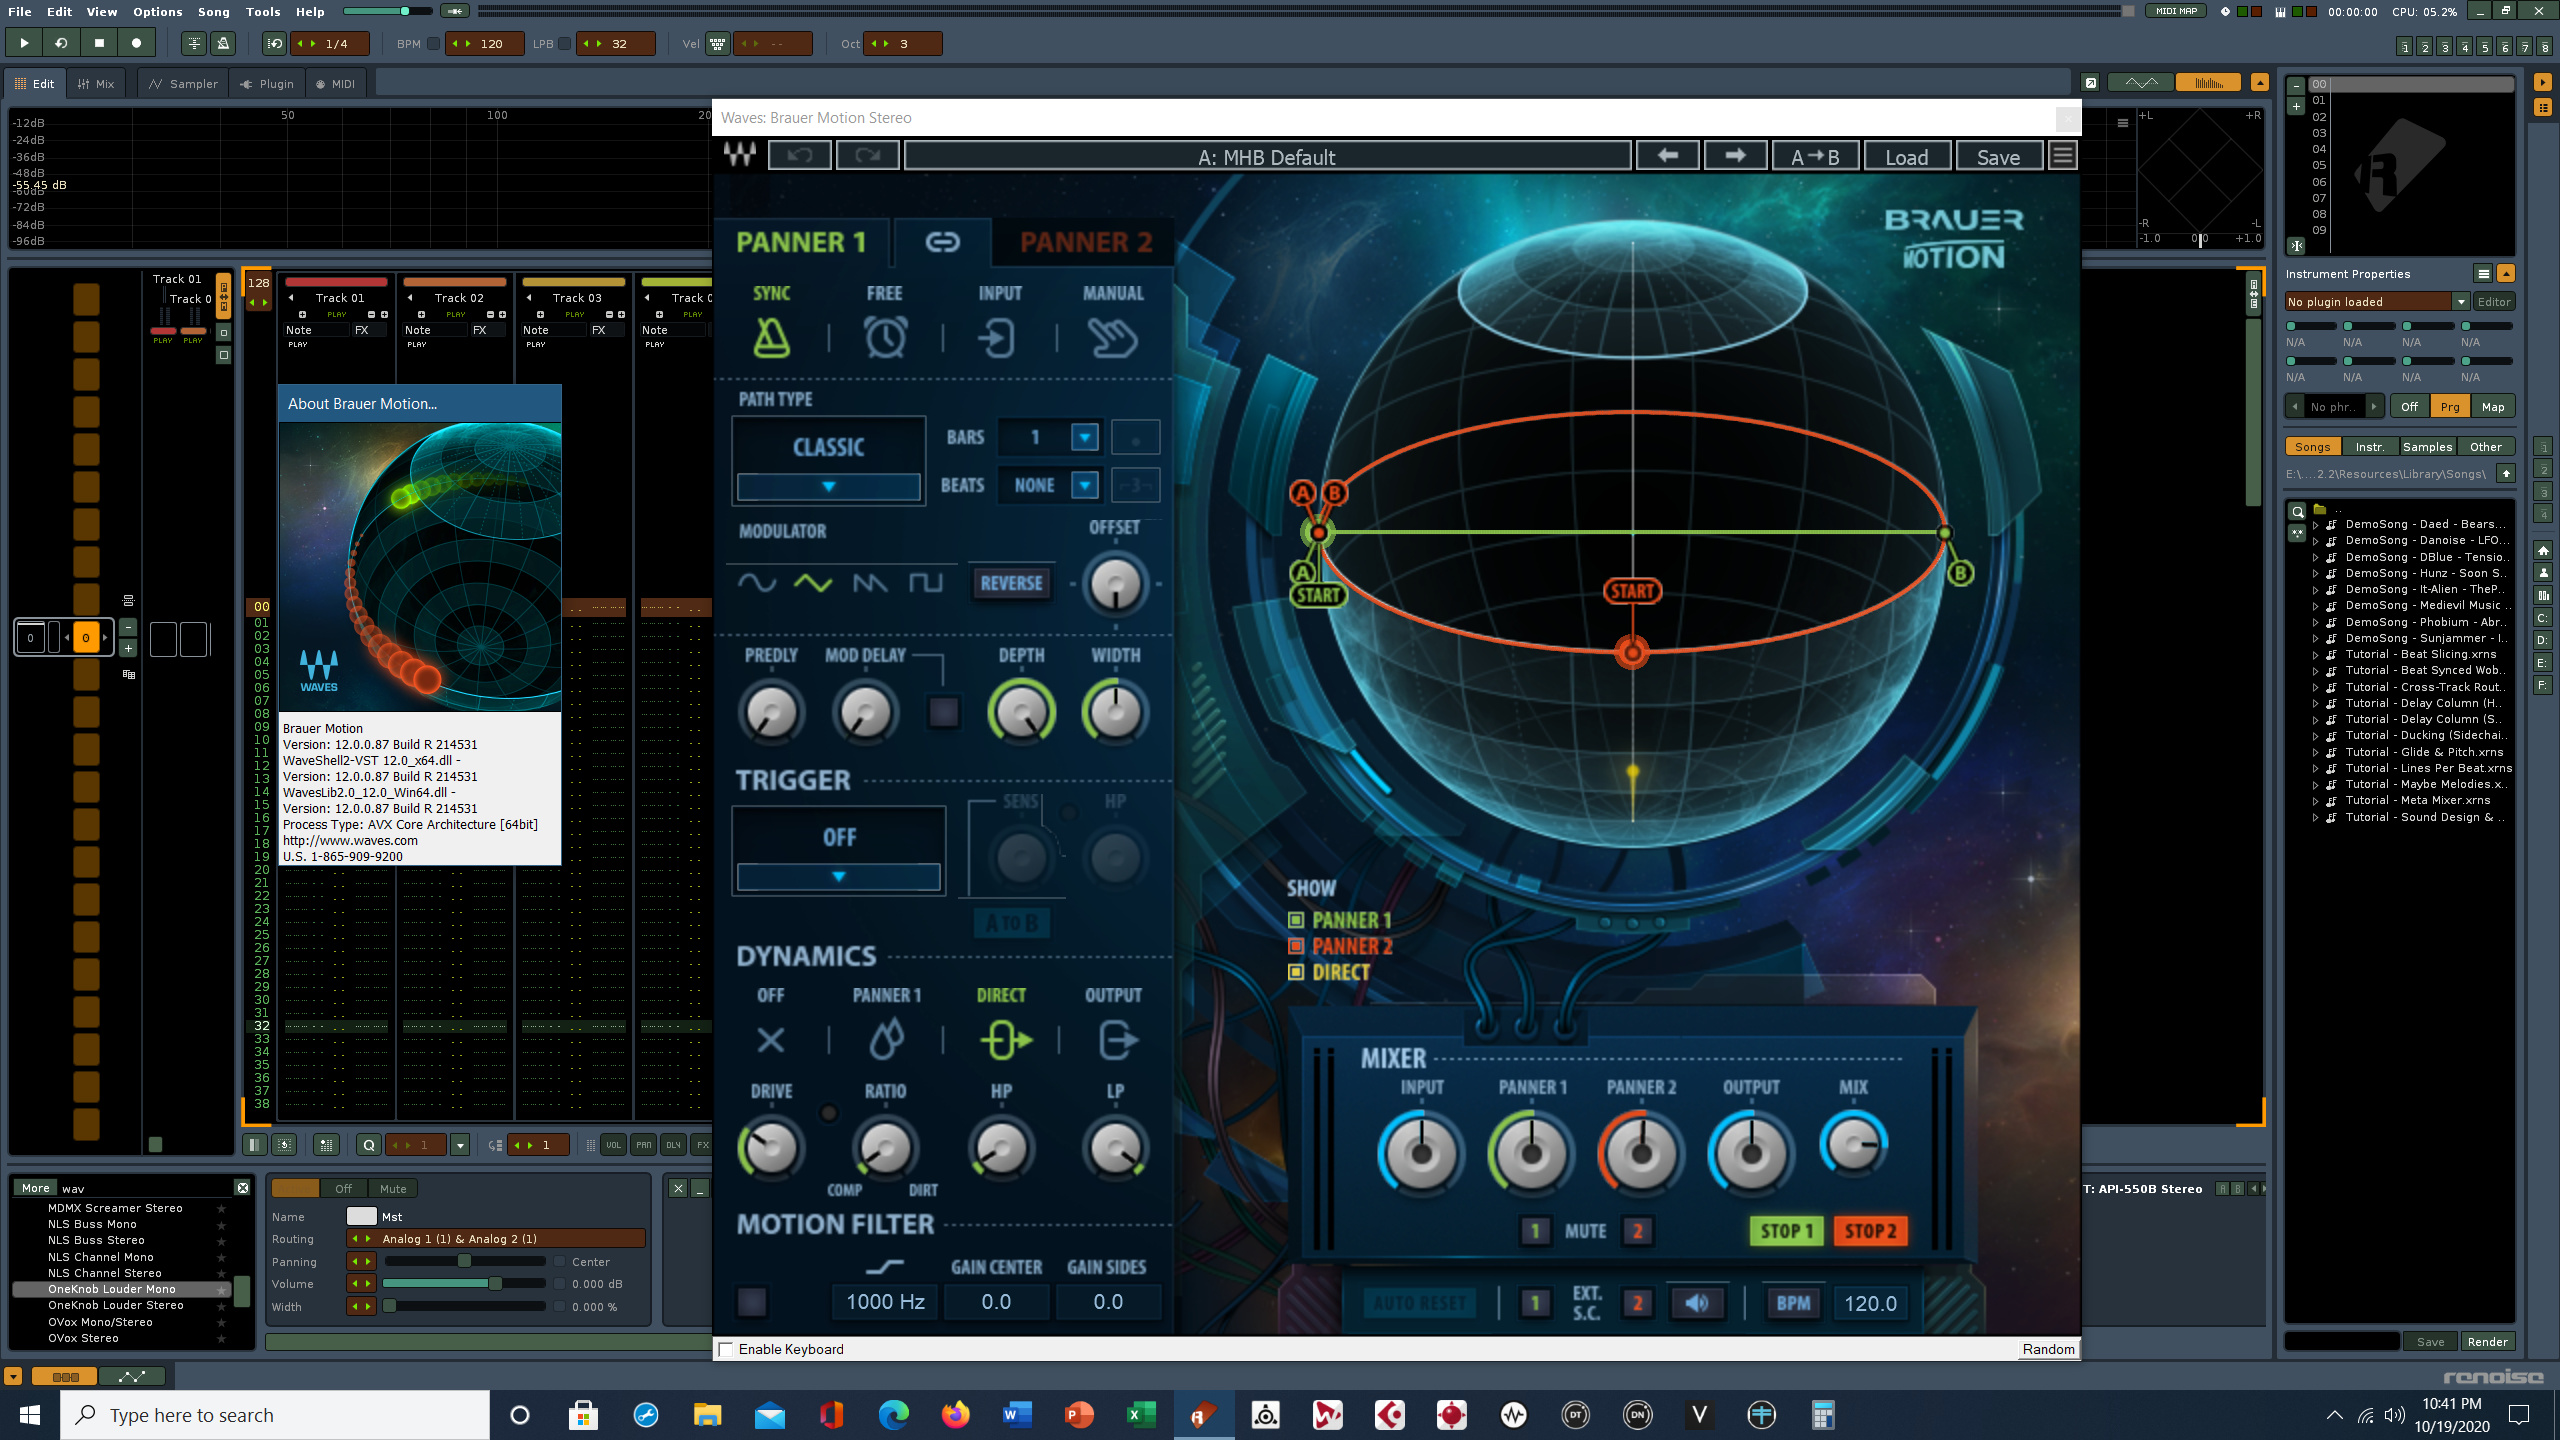Switch to the PANNER 2 tab

1086,242
